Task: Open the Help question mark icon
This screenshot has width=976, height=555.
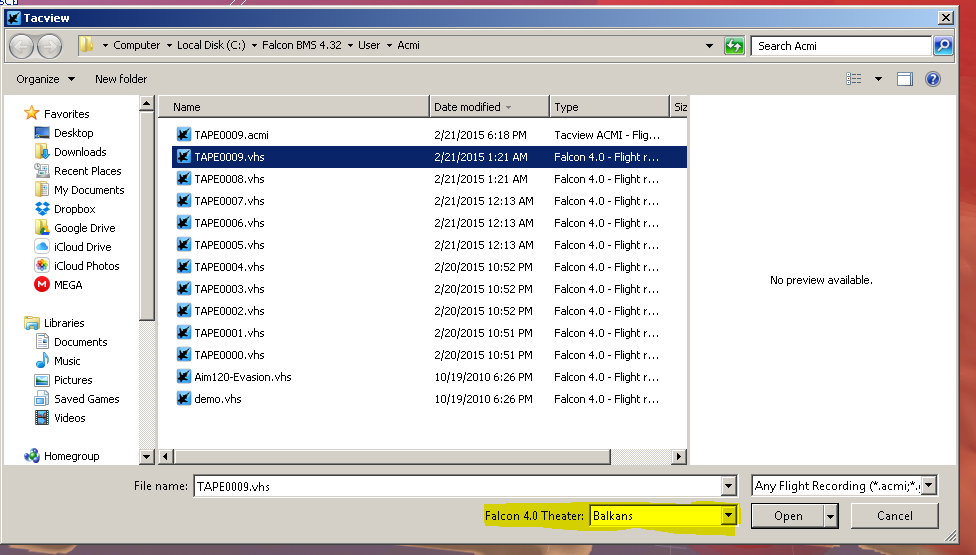Action: [932, 79]
